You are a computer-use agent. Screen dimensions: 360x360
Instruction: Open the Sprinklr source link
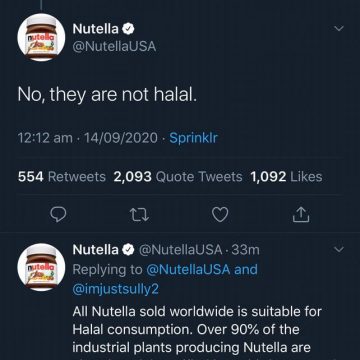click(194, 138)
